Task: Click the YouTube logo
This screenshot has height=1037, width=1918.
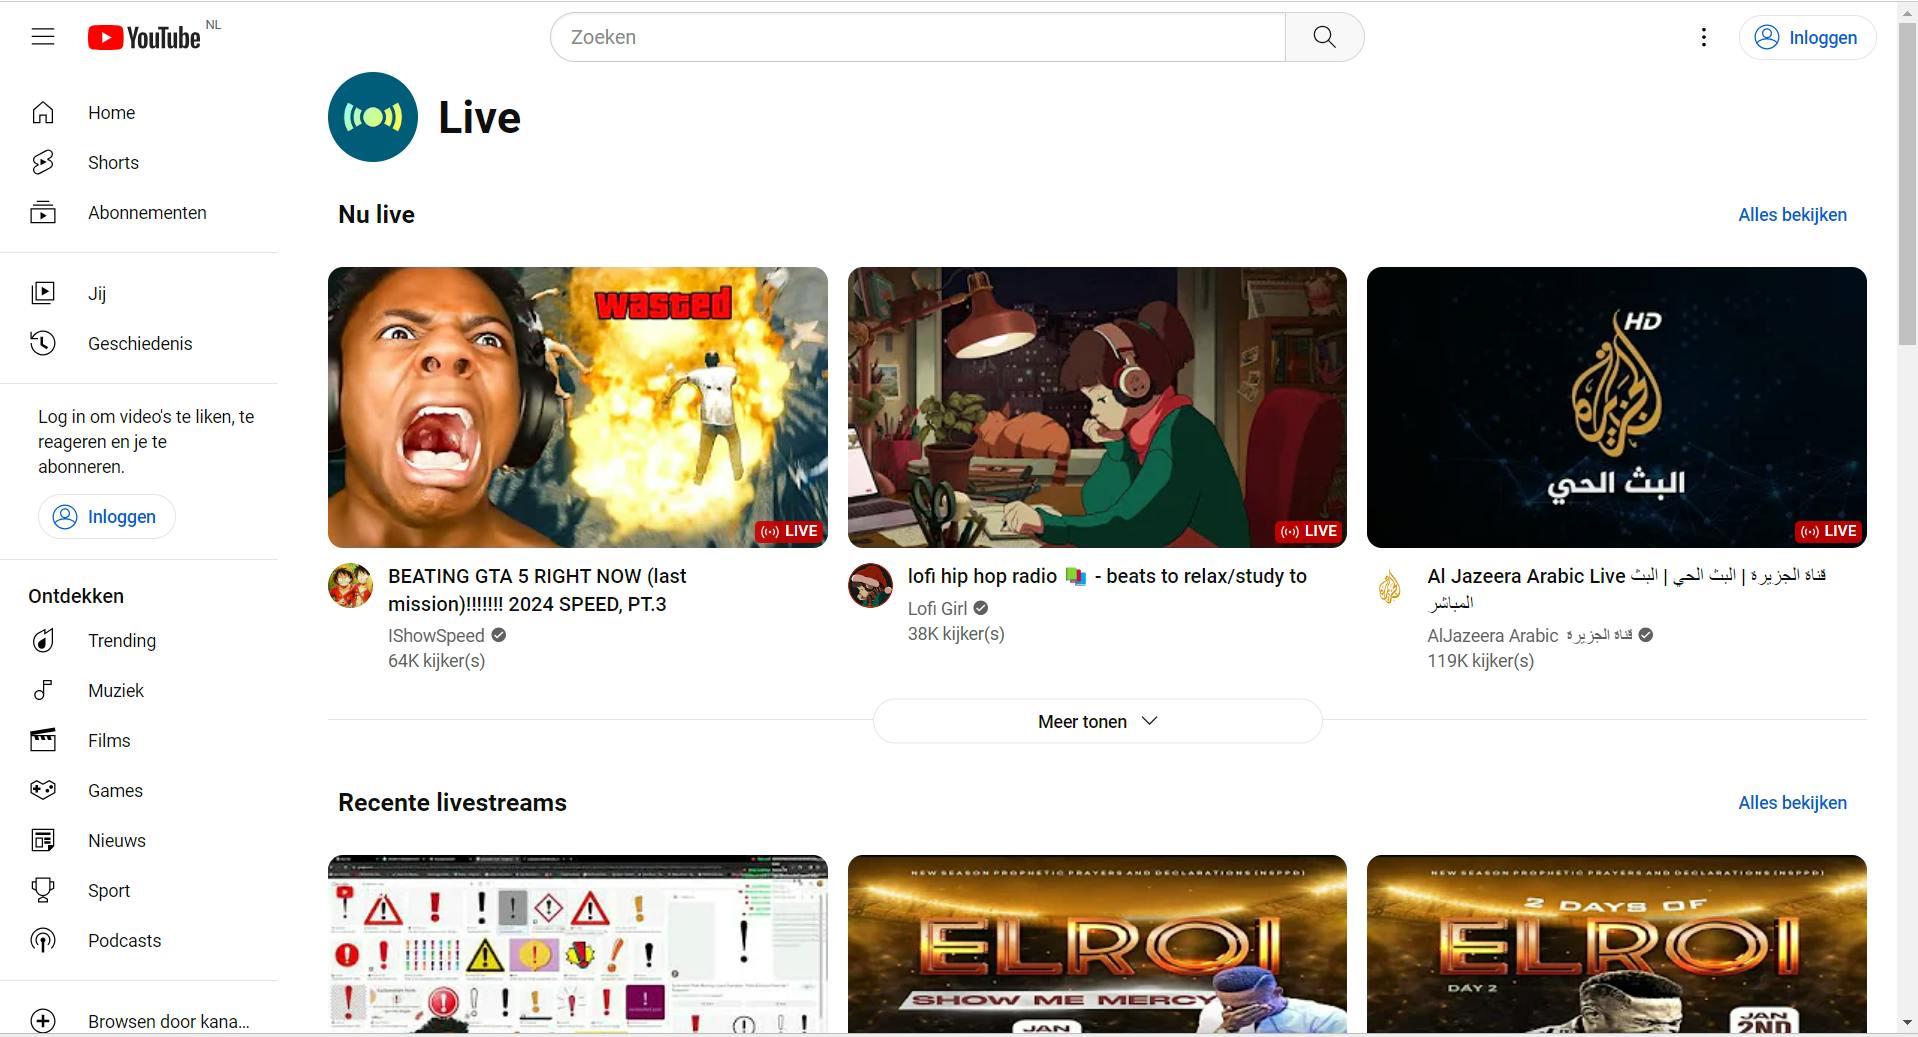Action: click(x=145, y=38)
